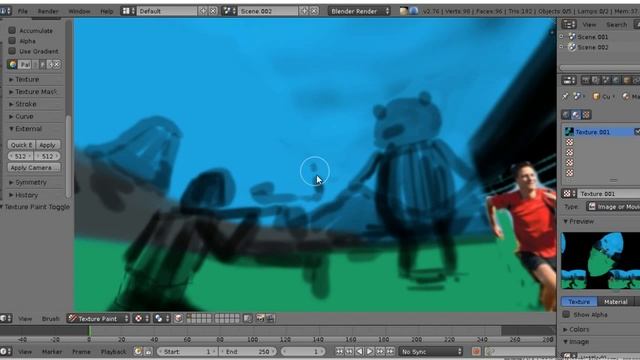Open the Blender Render engine dropdown
This screenshot has height=360, width=640.
click(359, 11)
